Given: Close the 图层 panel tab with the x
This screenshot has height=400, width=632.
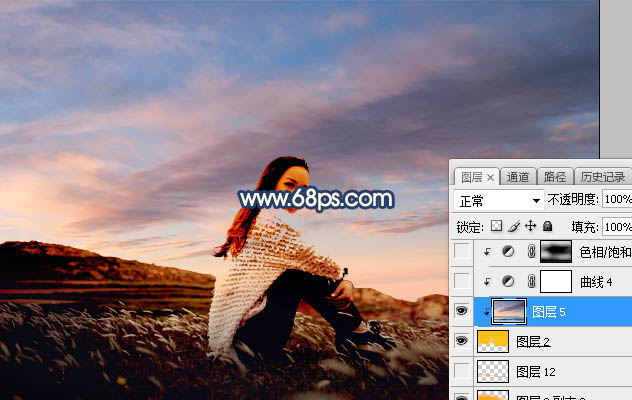Looking at the screenshot, I should pyautogui.click(x=490, y=177).
